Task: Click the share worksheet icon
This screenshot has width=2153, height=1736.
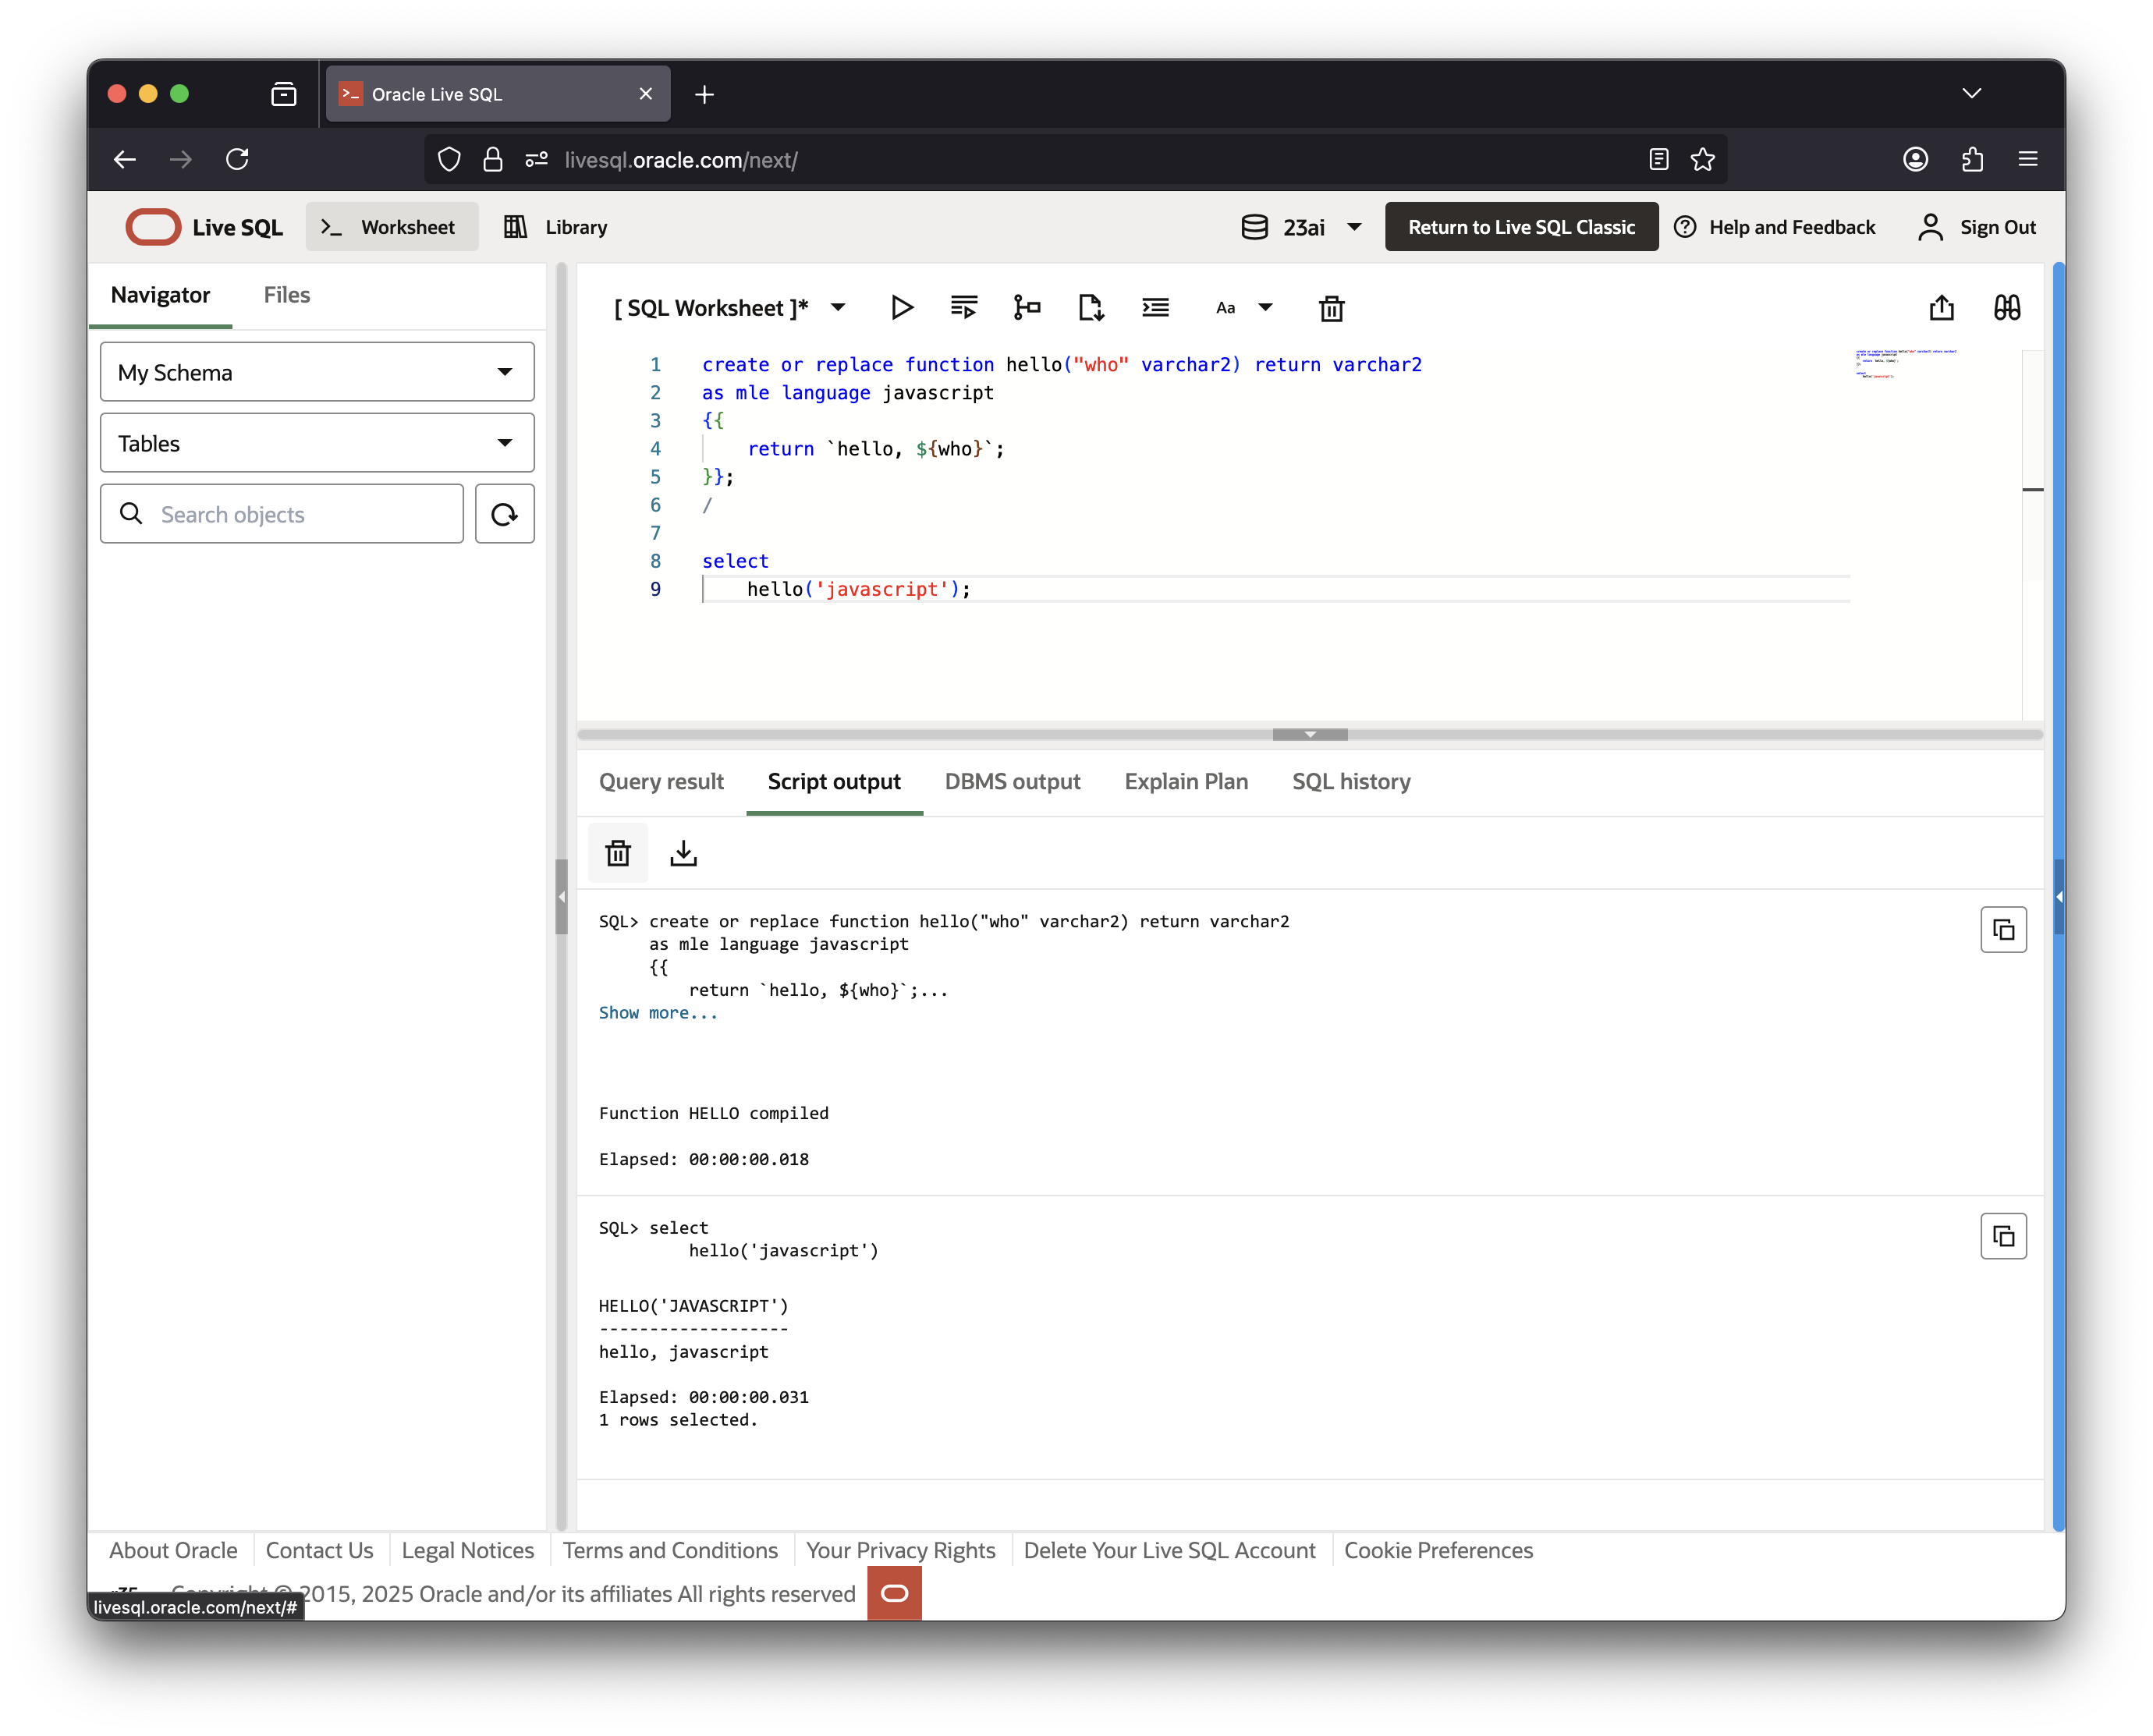Action: click(1941, 308)
